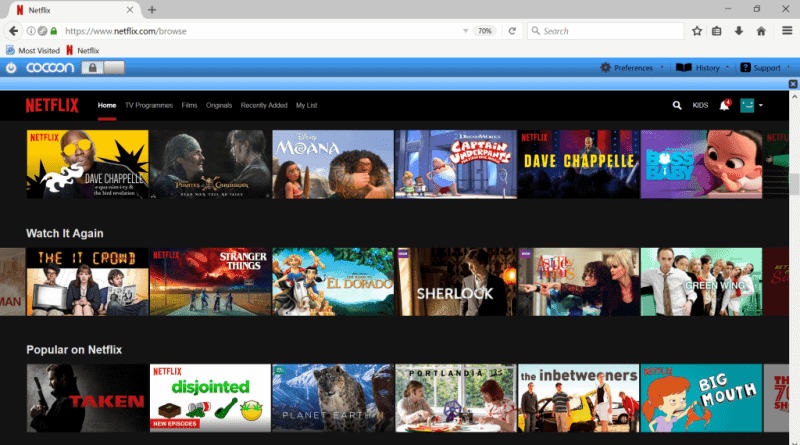800x445 pixels.
Task: Bookmark this page with the star icon
Action: [697, 31]
